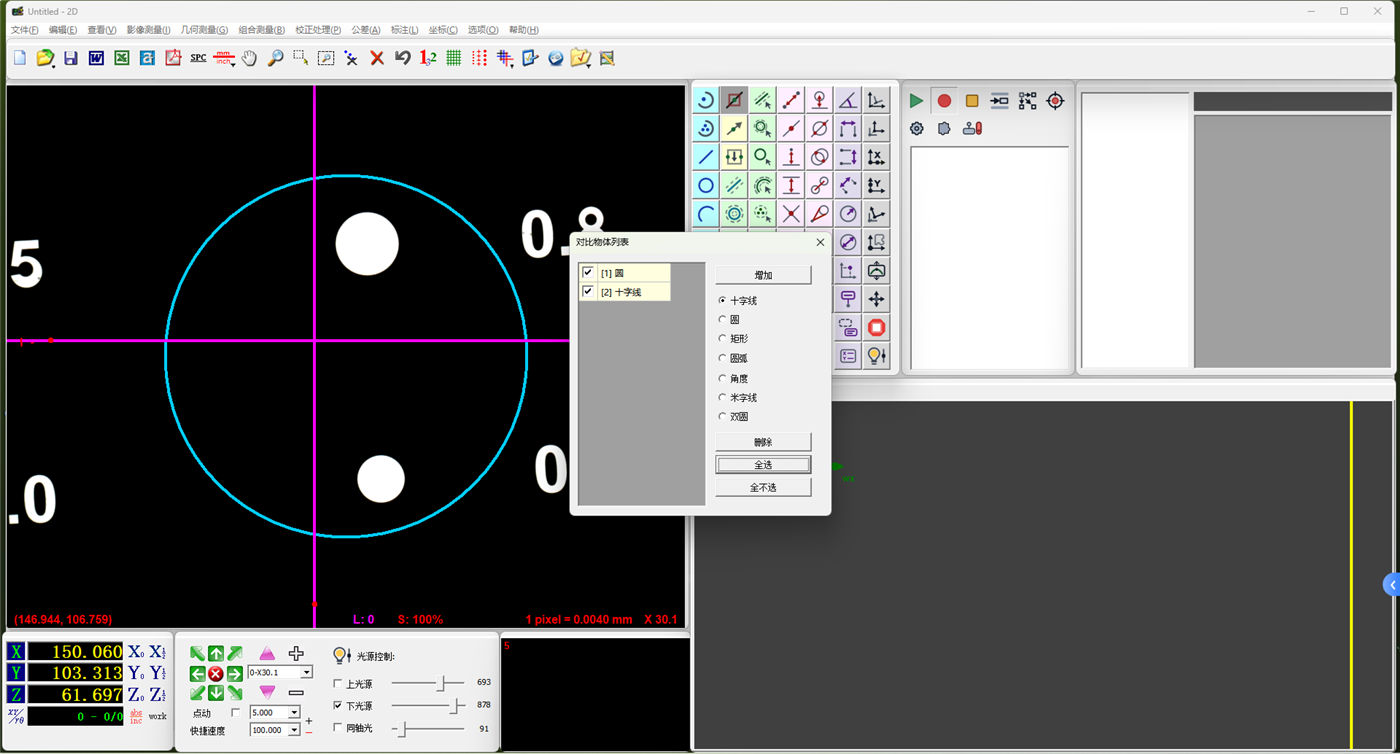Viewport: 1400px width, 754px height.
Task: Select the 矩形 radio option
Action: pos(723,339)
